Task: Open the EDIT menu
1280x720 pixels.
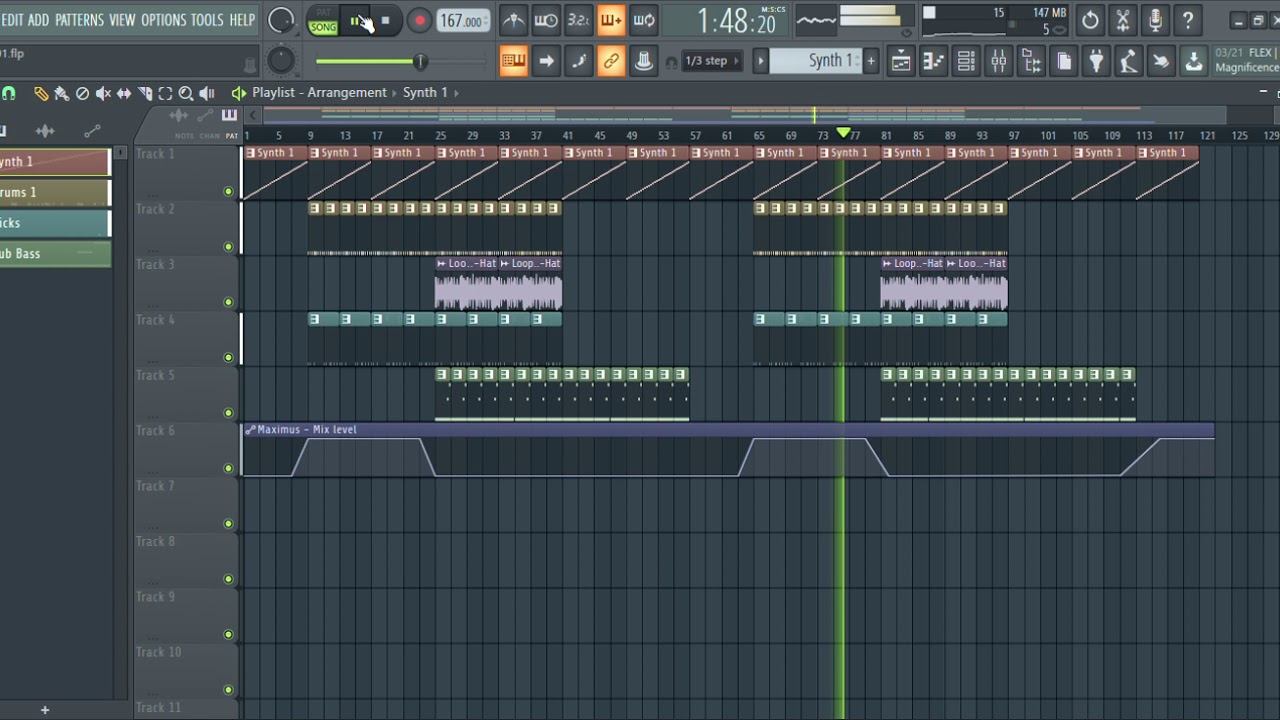Action: (12, 20)
